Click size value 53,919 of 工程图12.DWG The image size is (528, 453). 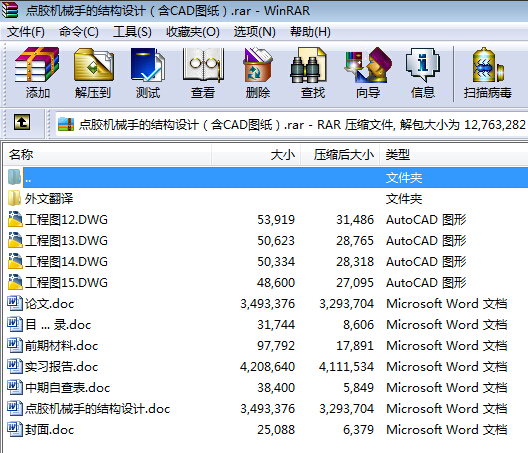click(276, 220)
